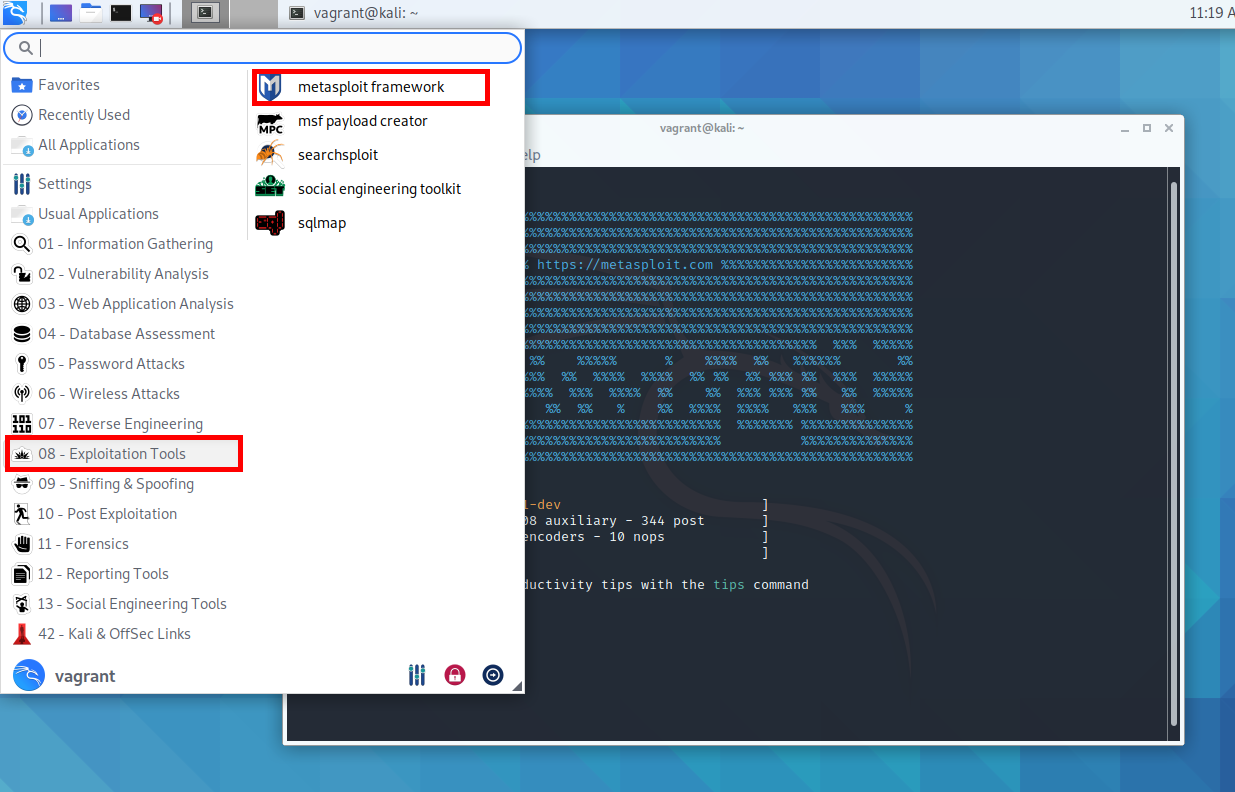Log out via the arrow power icon
1235x792 pixels.
pyautogui.click(x=493, y=675)
